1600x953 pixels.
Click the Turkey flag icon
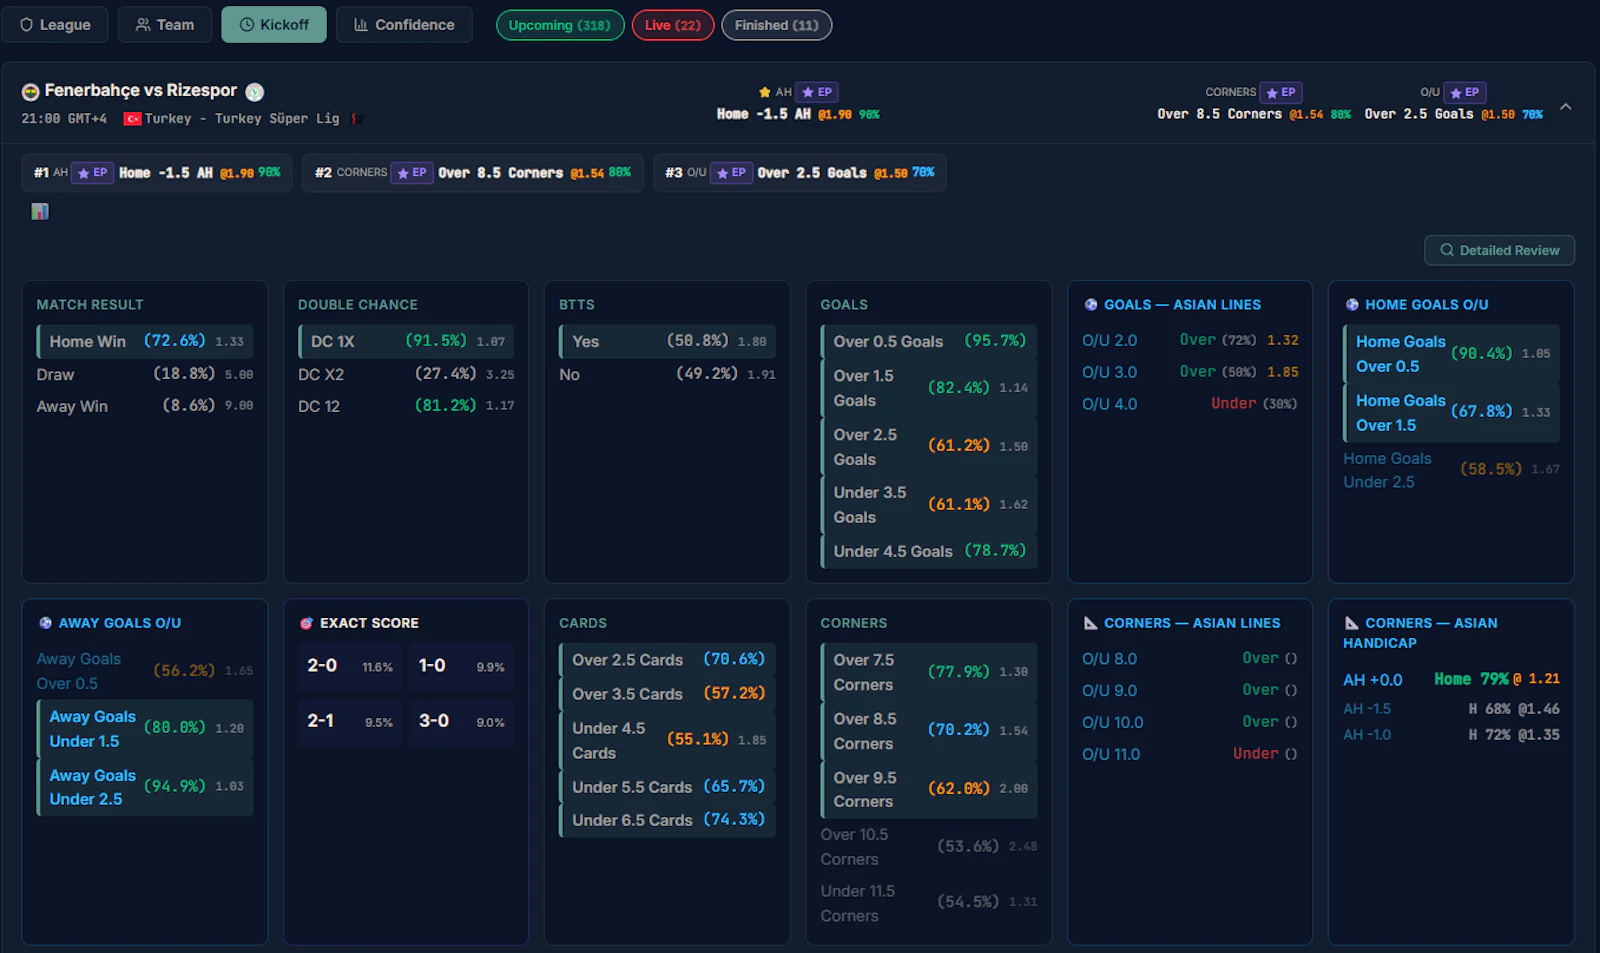coord(132,119)
